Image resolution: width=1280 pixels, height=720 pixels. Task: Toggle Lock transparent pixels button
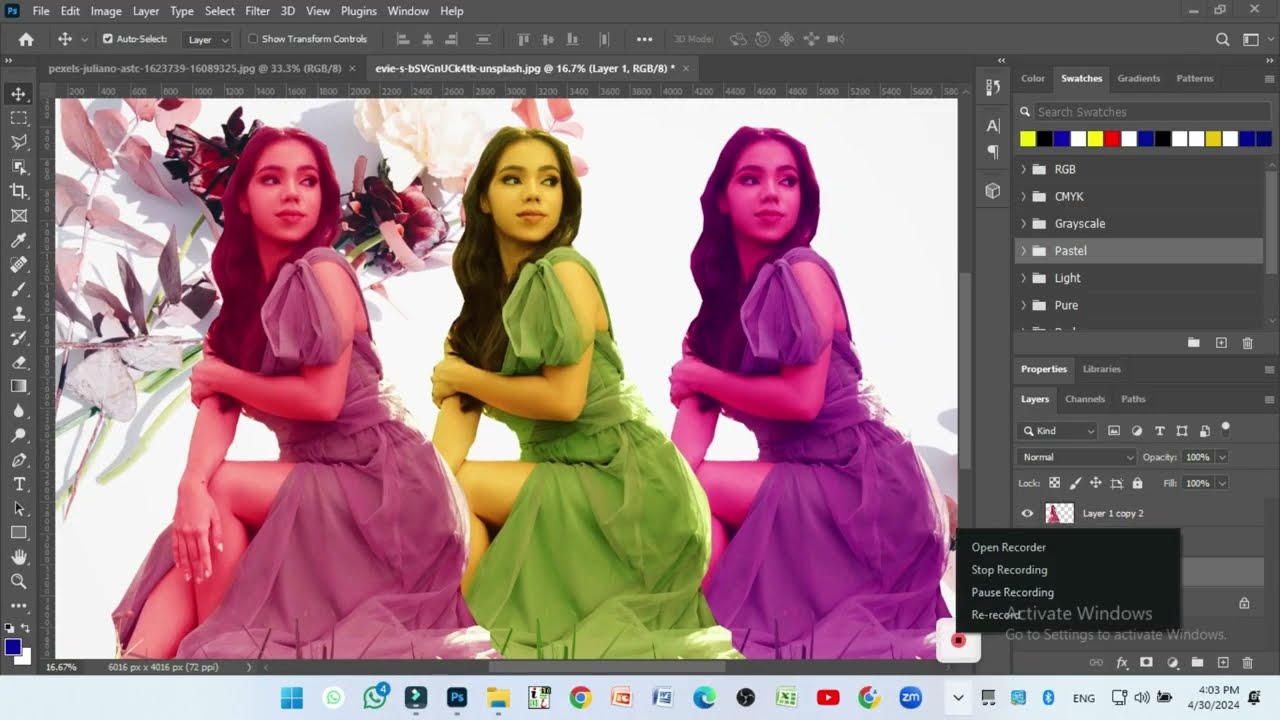(x=1054, y=483)
